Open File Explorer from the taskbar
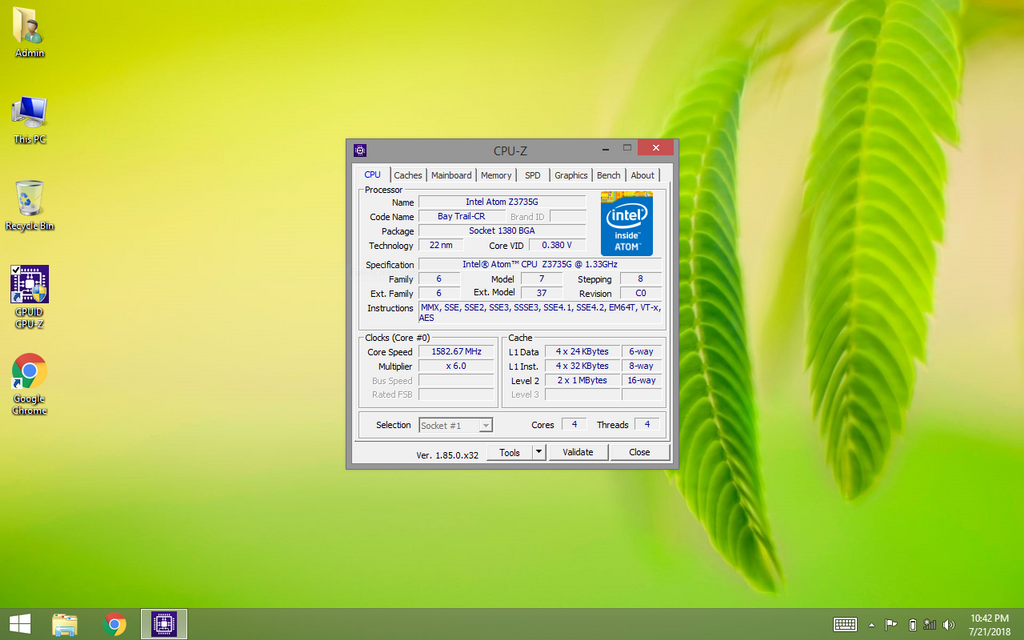The image size is (1024, 640). (65, 625)
